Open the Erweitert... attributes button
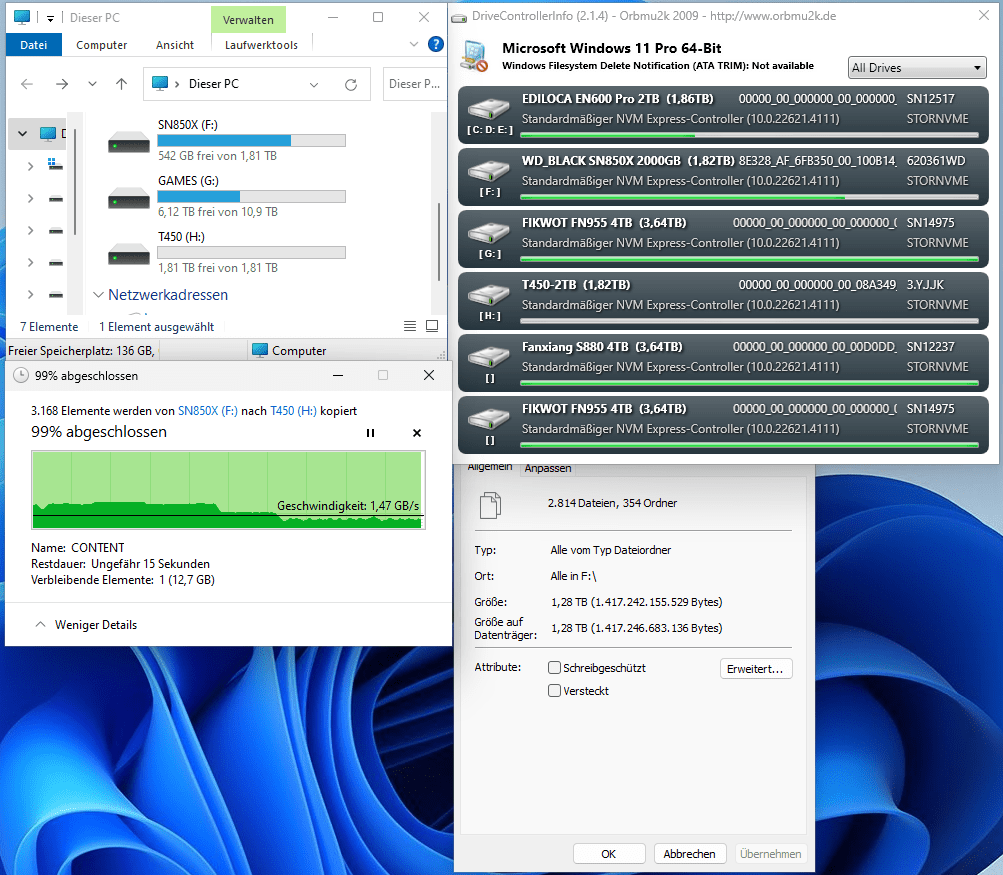Screen dimensions: 1003x875 [755, 668]
